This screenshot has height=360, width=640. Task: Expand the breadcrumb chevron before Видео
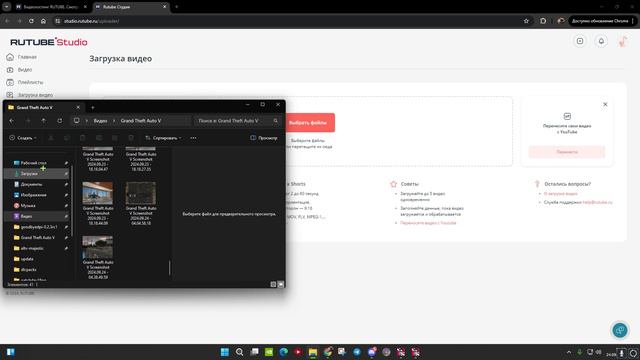[87, 121]
